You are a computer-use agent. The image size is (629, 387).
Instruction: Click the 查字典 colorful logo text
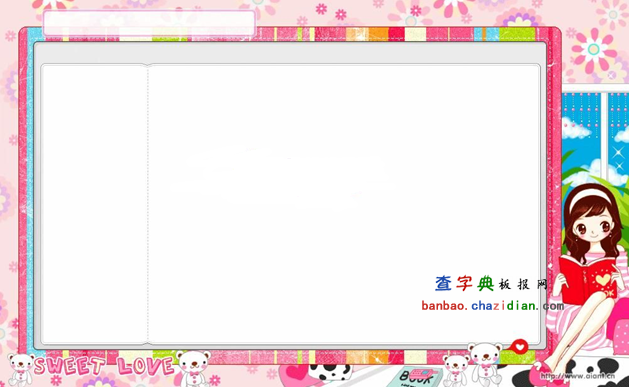point(464,283)
